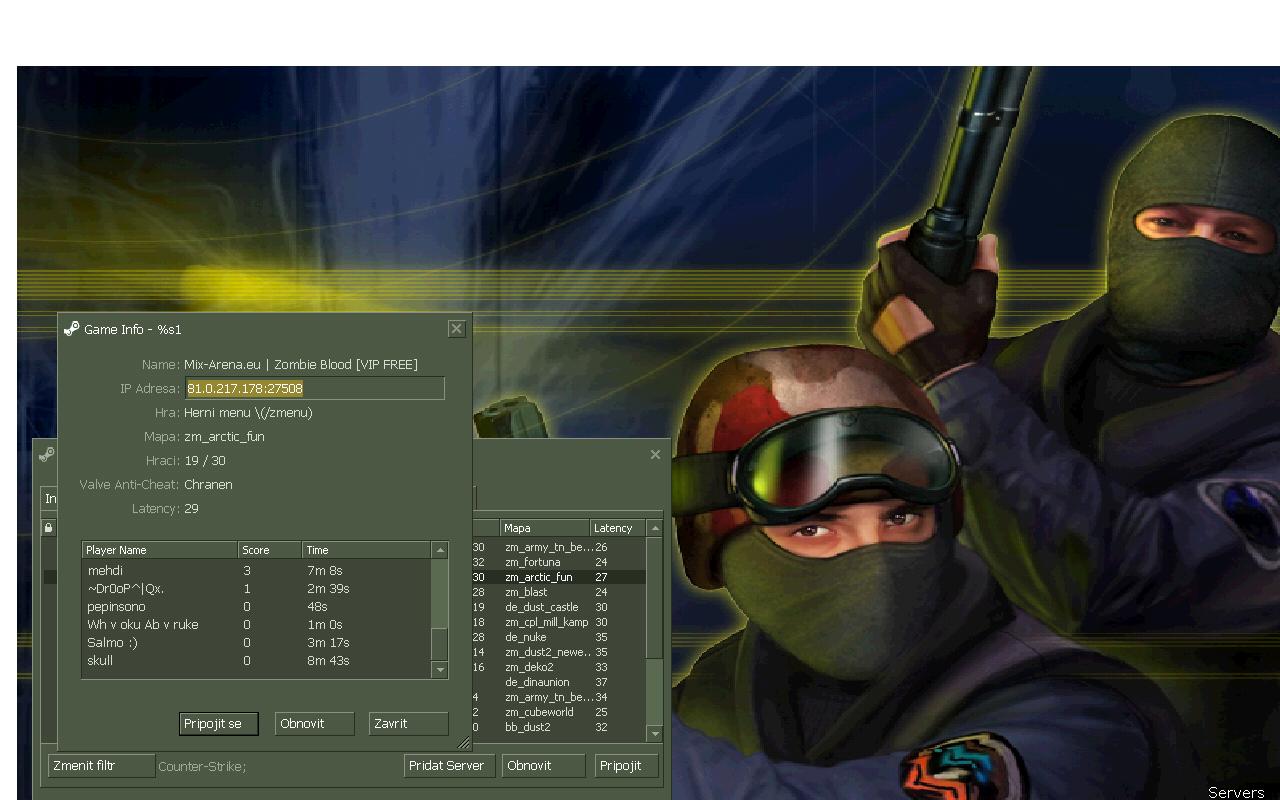Image resolution: width=1280 pixels, height=800 pixels.
Task: Click the Latency value 29 in Game Info
Action: click(x=191, y=508)
